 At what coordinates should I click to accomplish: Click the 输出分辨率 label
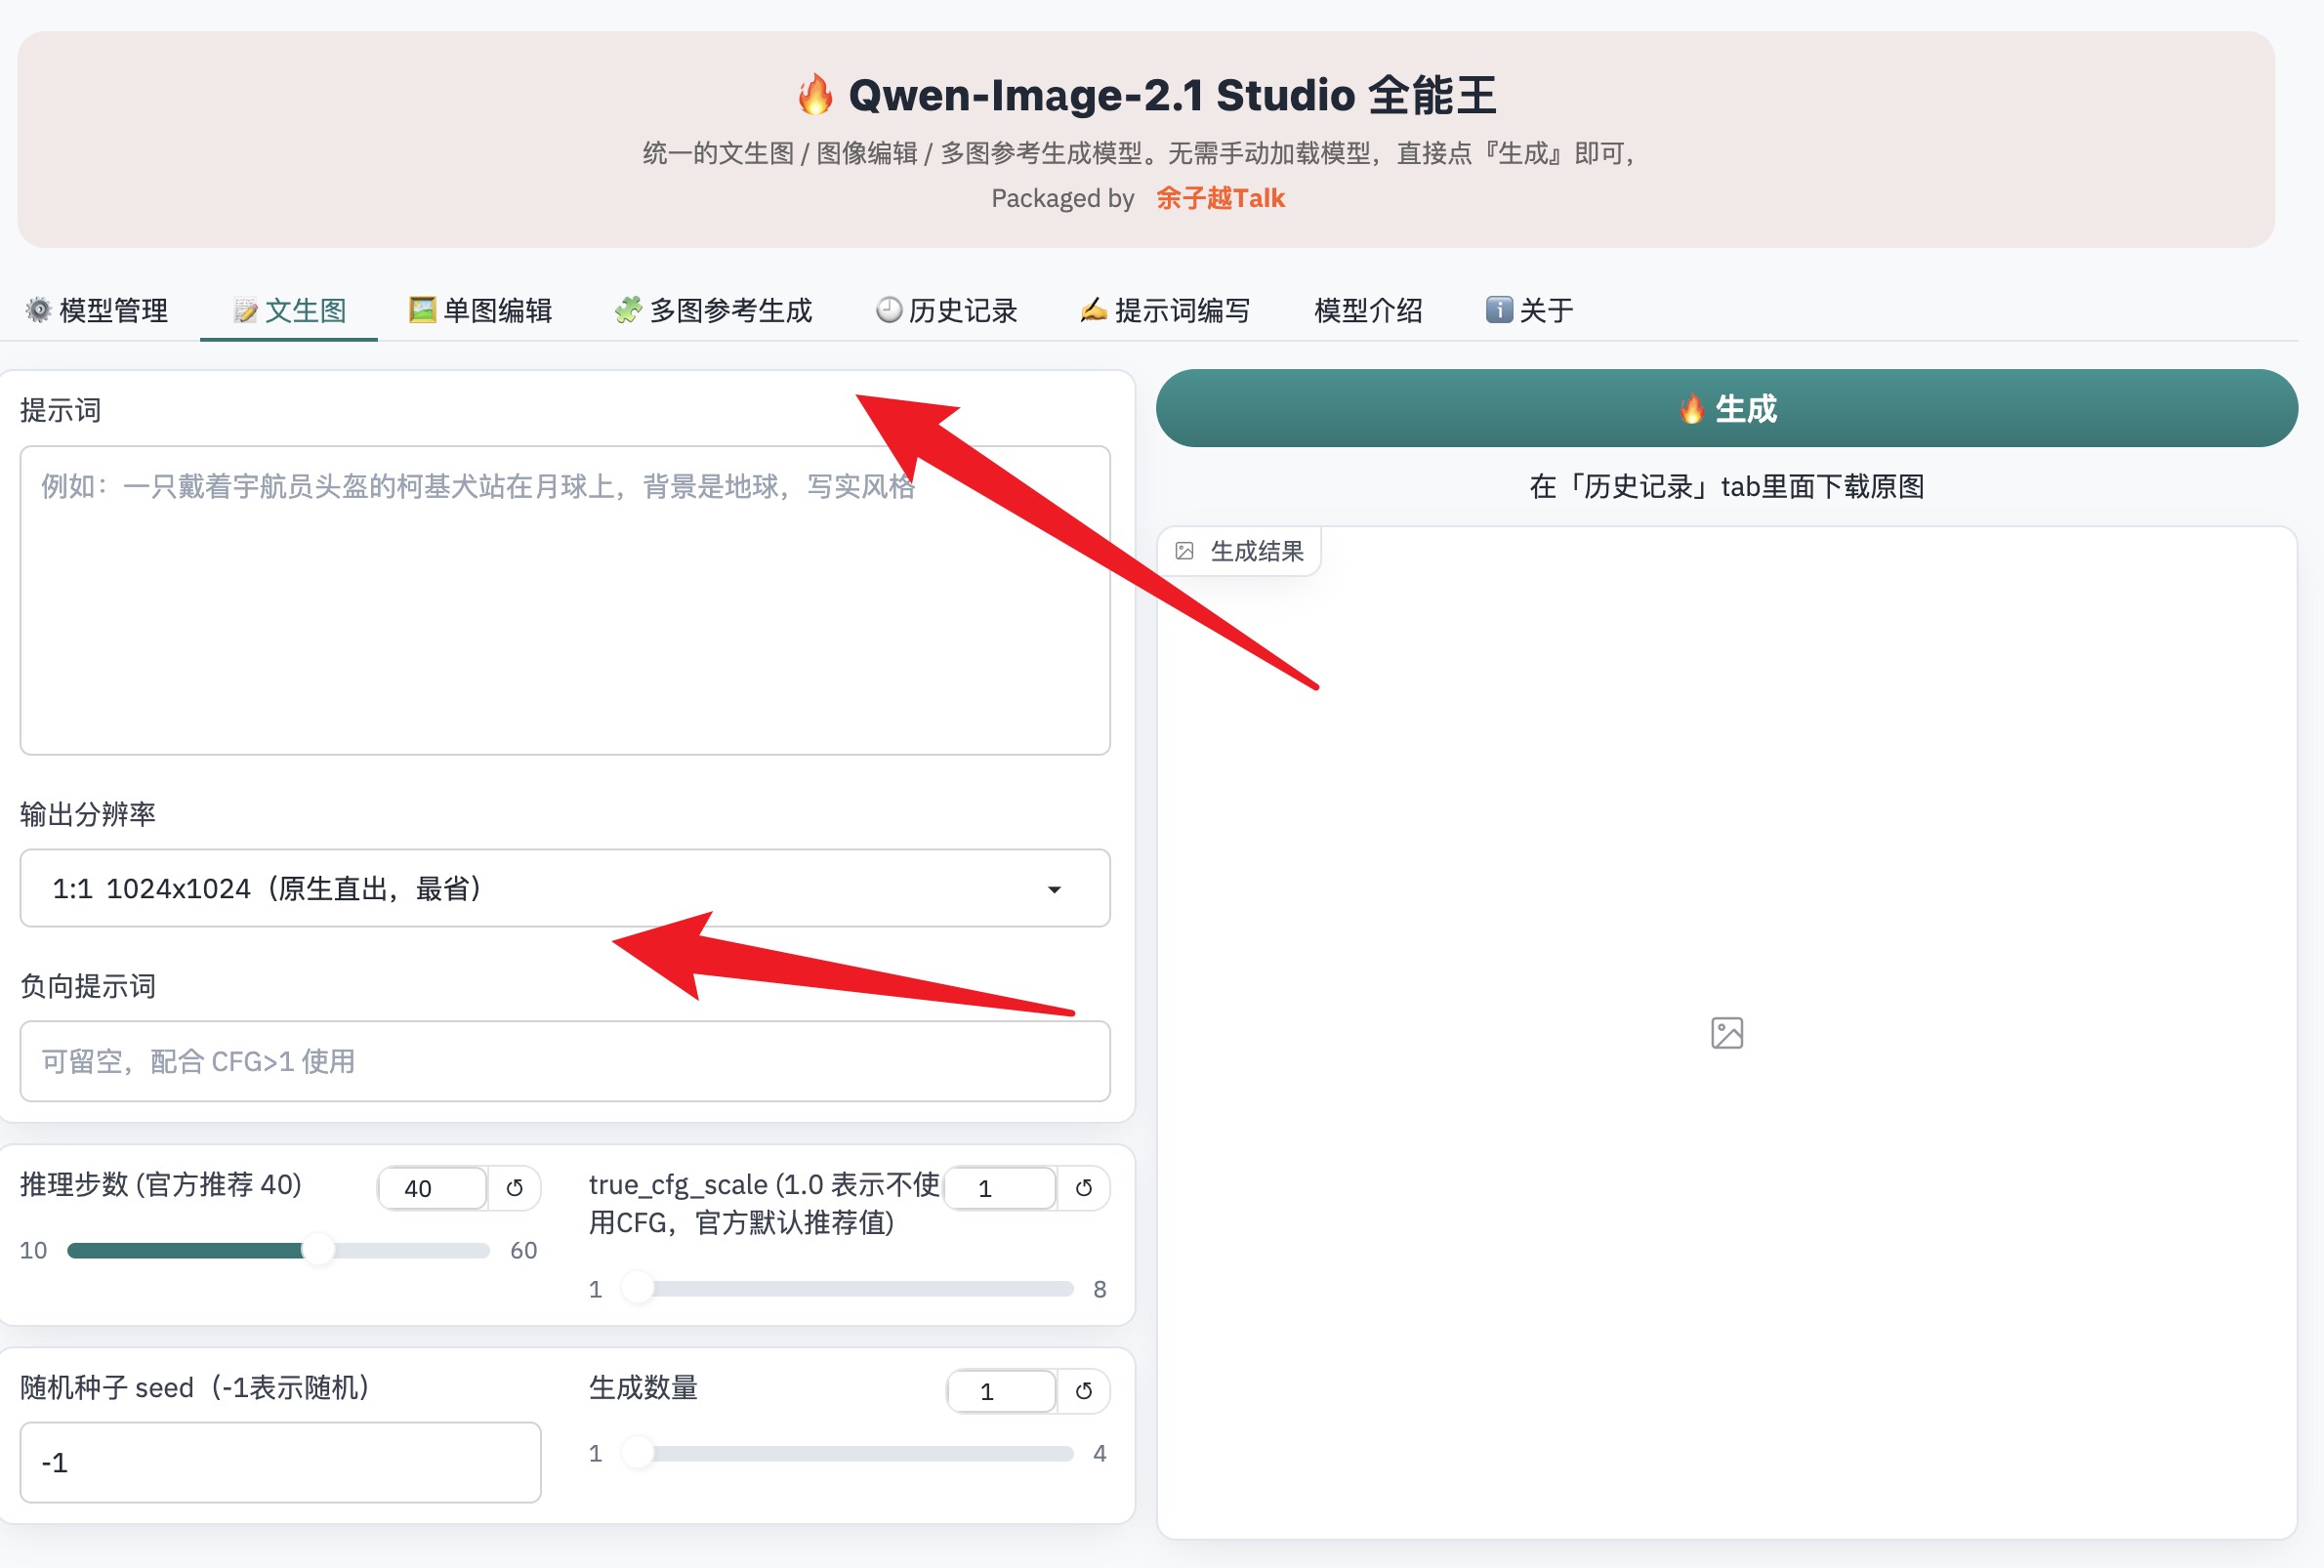[88, 814]
